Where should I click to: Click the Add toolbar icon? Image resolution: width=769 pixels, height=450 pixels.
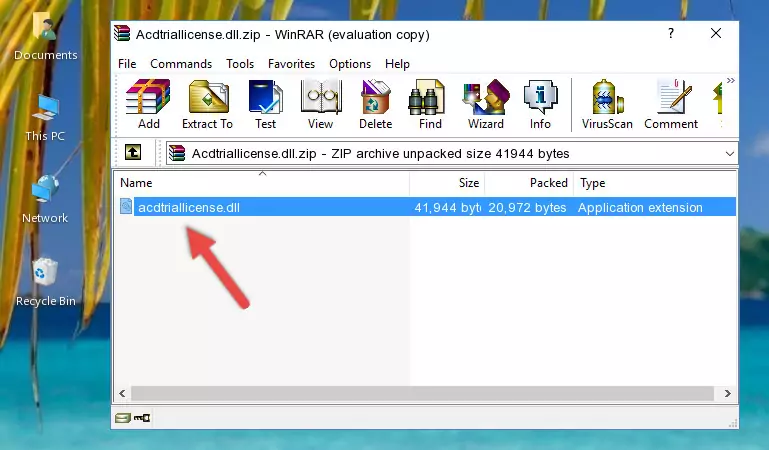click(148, 104)
